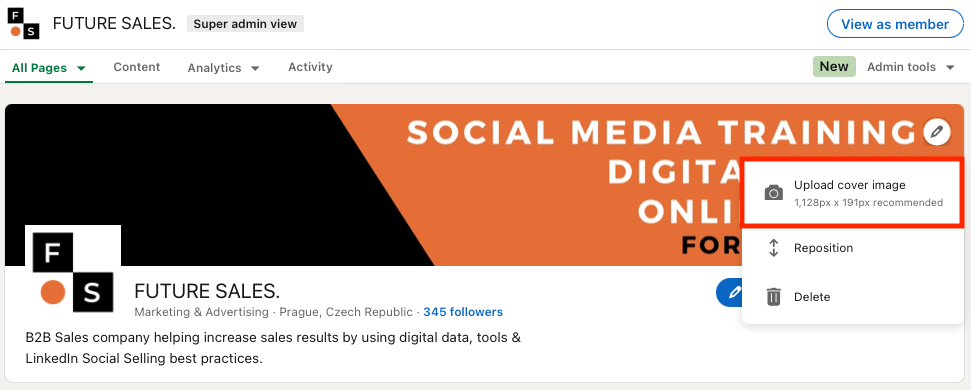Image resolution: width=971 pixels, height=390 pixels.
Task: Choose Delete from the cover menu
Action: tap(853, 297)
